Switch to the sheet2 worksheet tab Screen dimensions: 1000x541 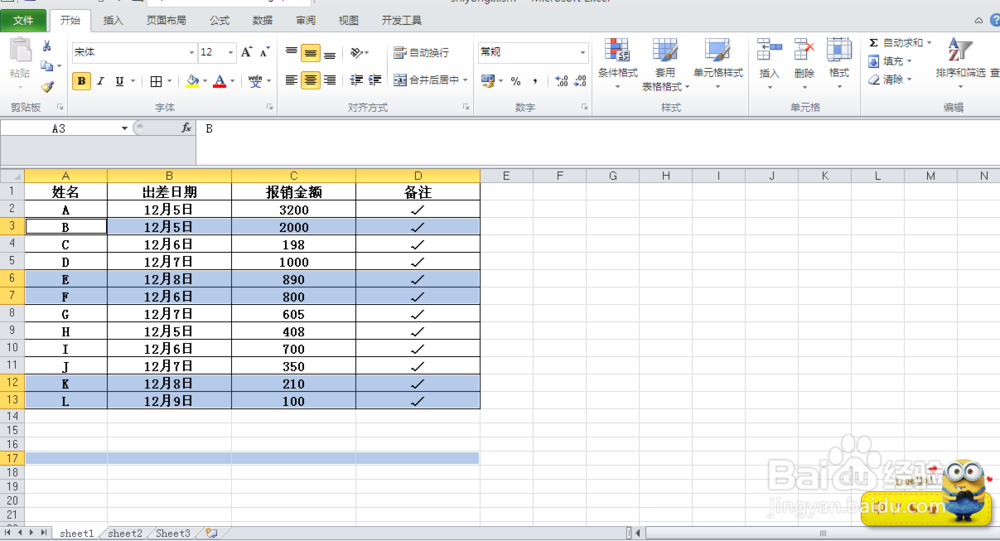click(125, 533)
